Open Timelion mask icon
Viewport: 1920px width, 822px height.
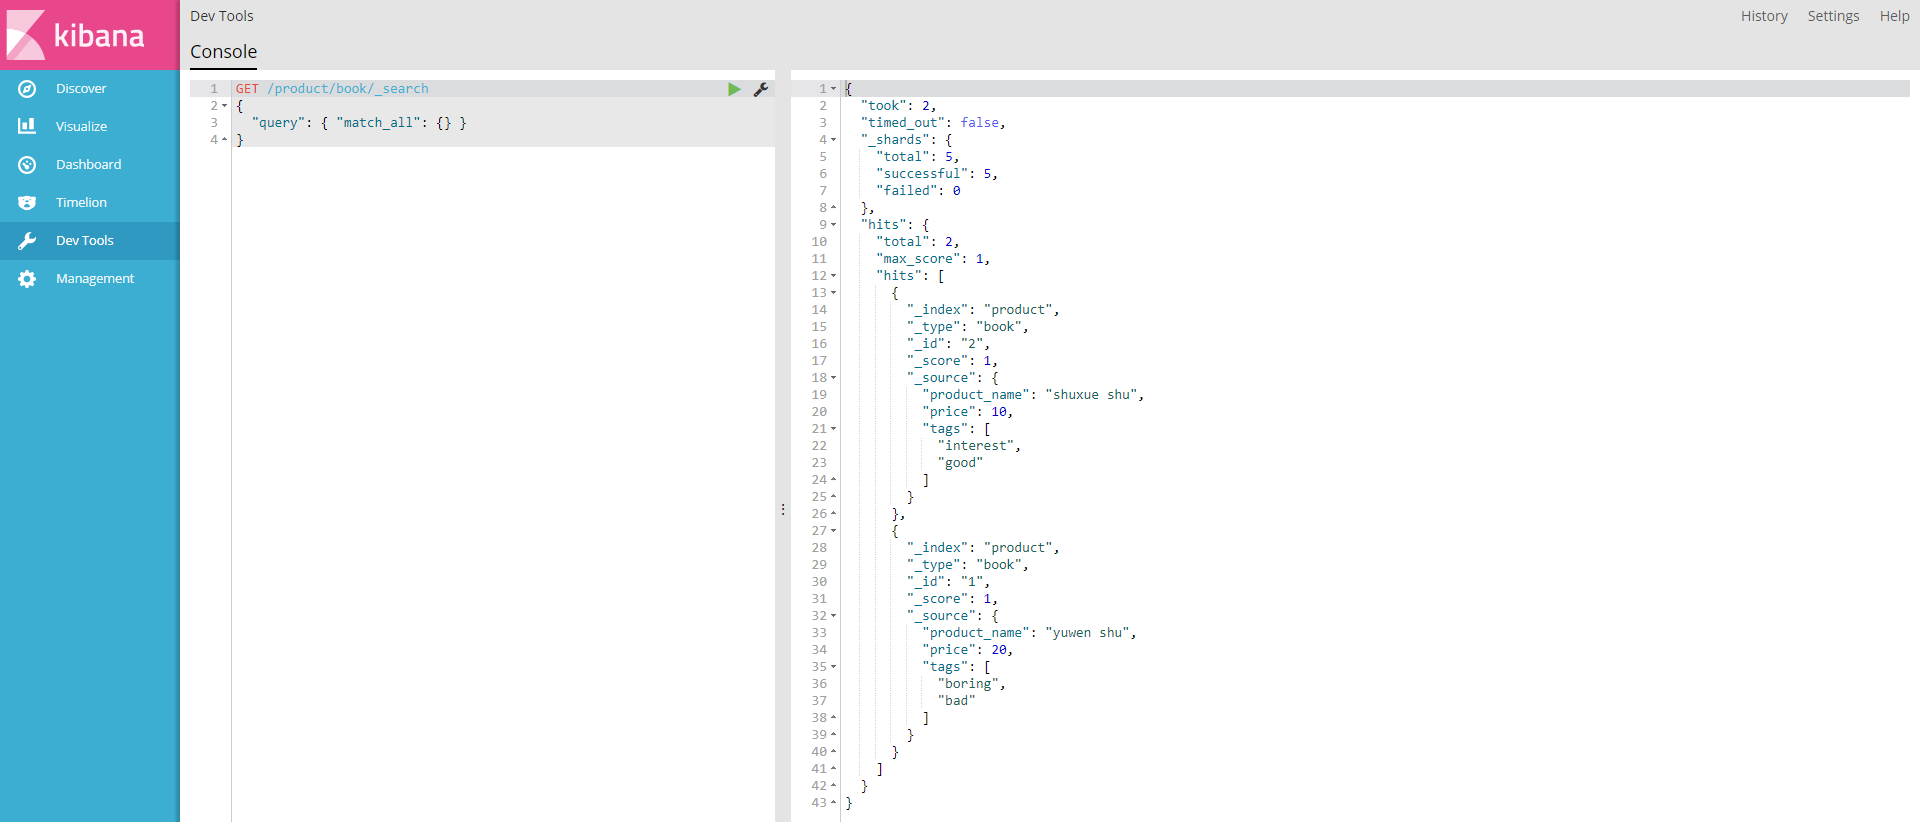tap(27, 203)
